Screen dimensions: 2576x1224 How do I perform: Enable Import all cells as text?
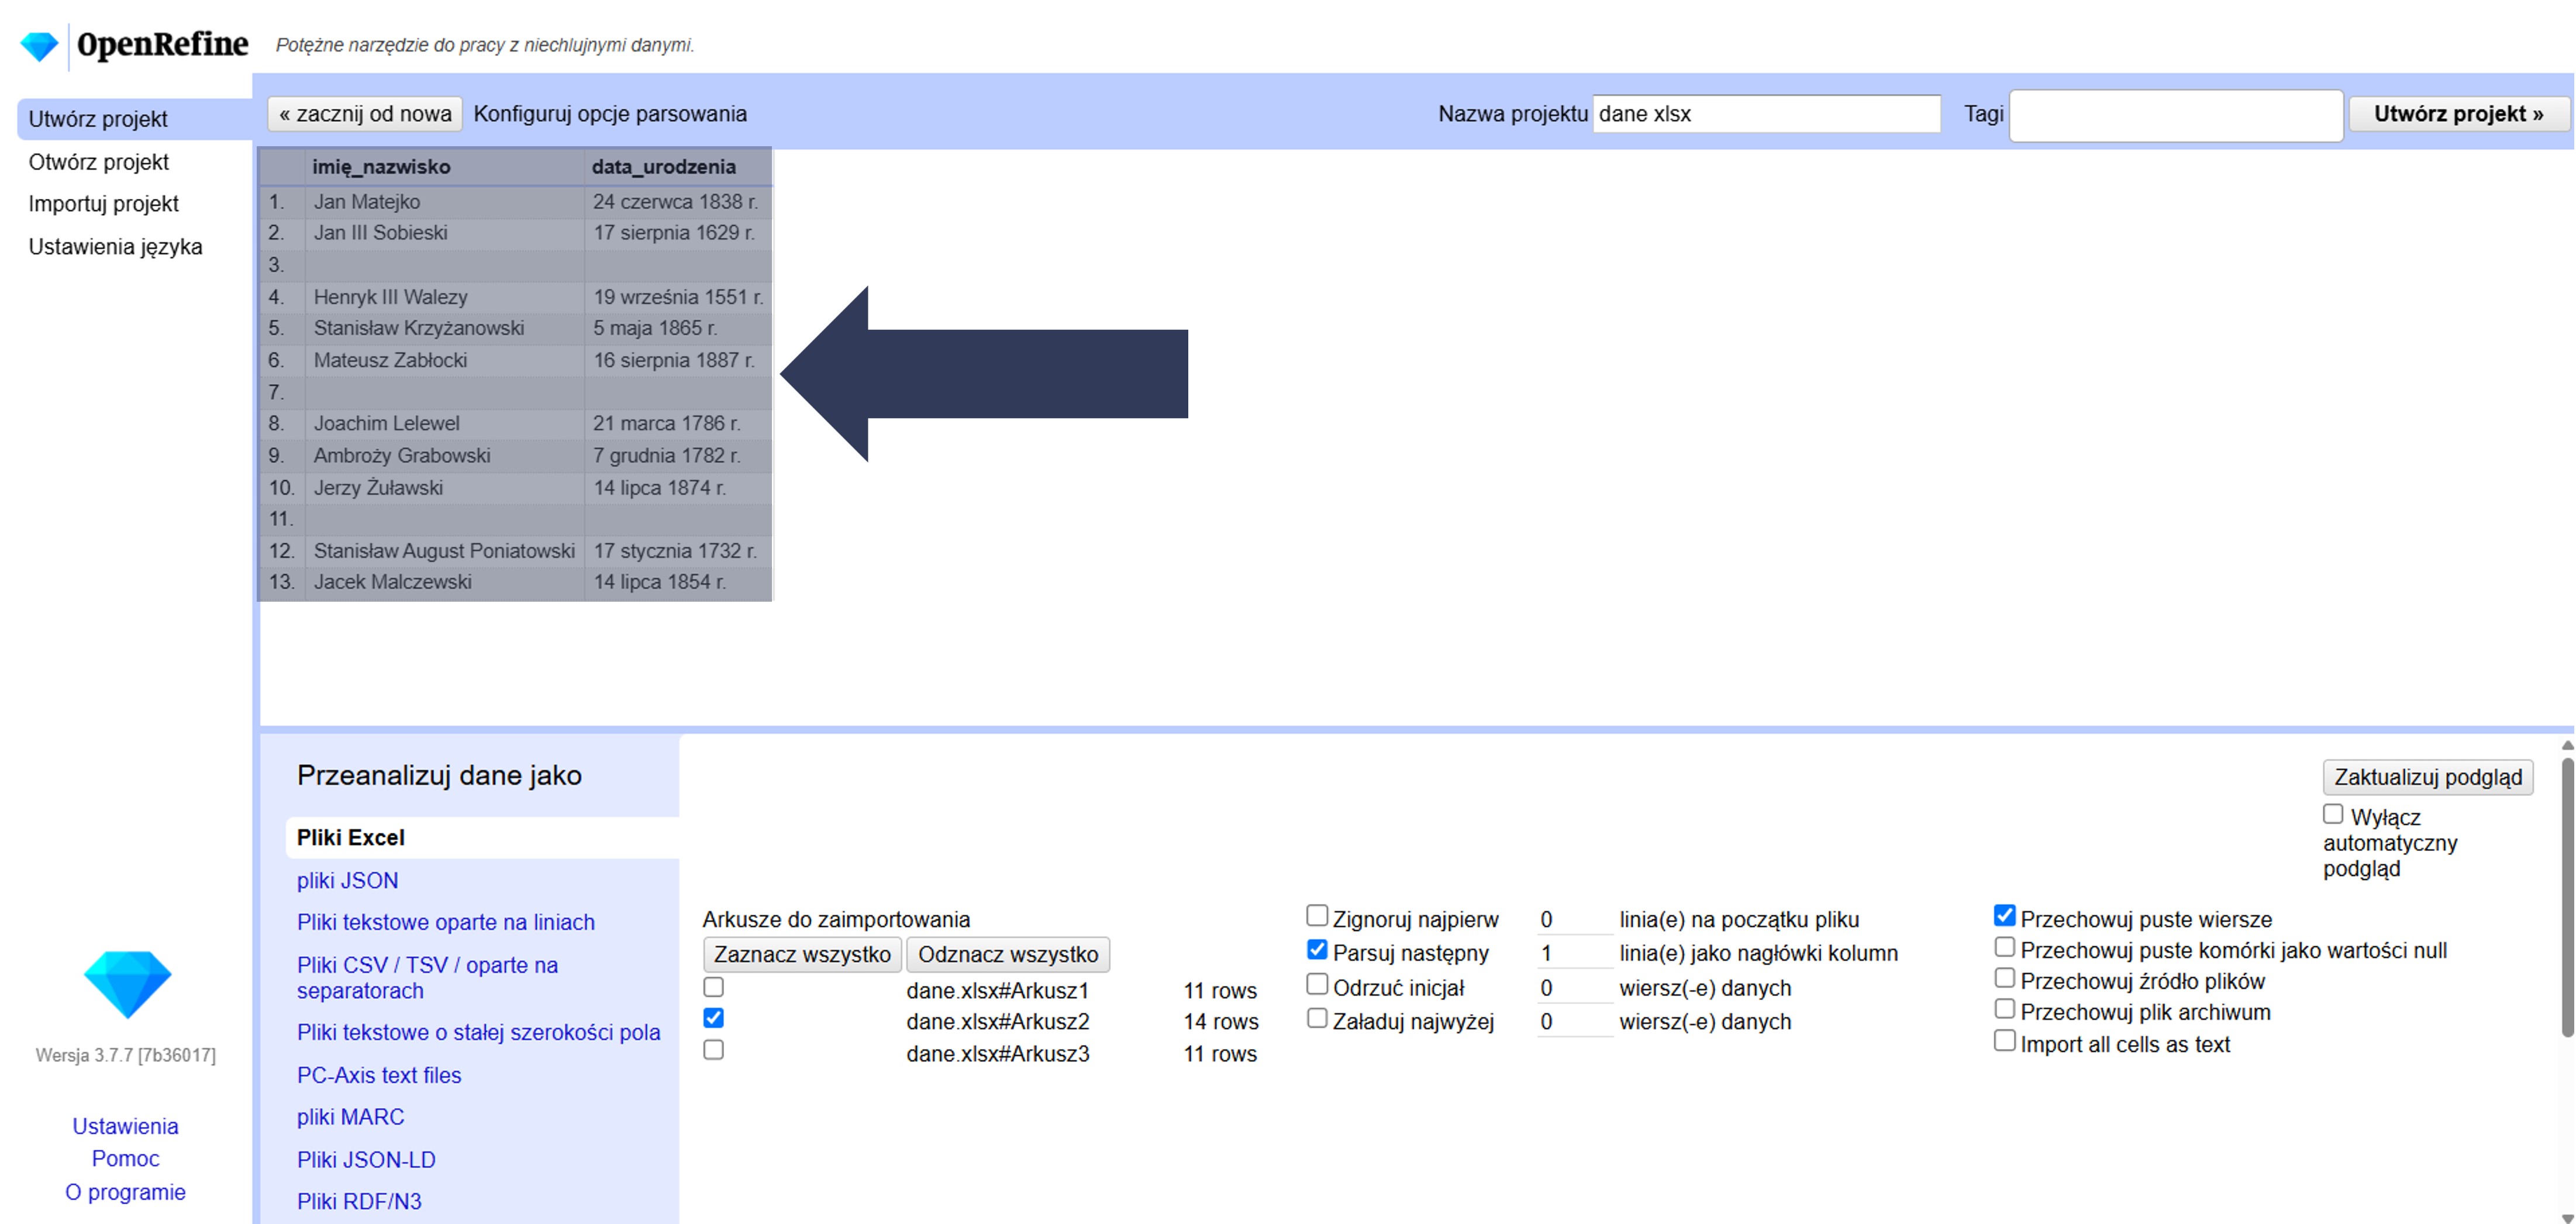(x=2004, y=1040)
